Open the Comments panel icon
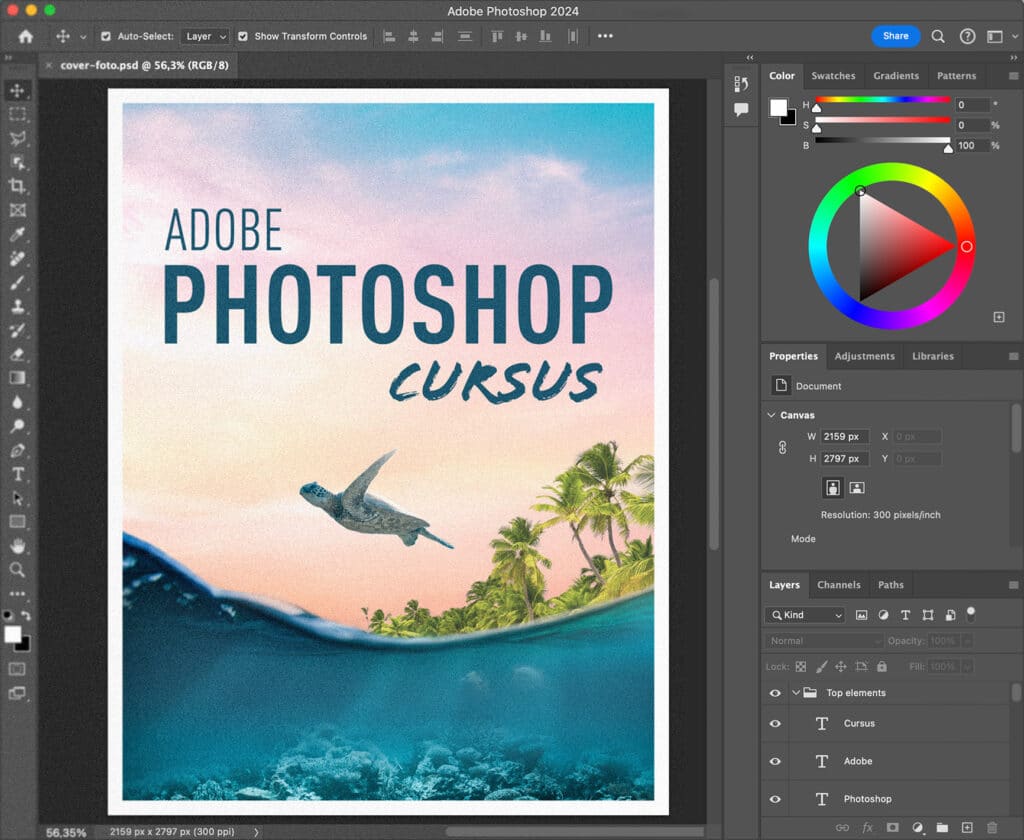Image resolution: width=1024 pixels, height=840 pixels. point(741,109)
